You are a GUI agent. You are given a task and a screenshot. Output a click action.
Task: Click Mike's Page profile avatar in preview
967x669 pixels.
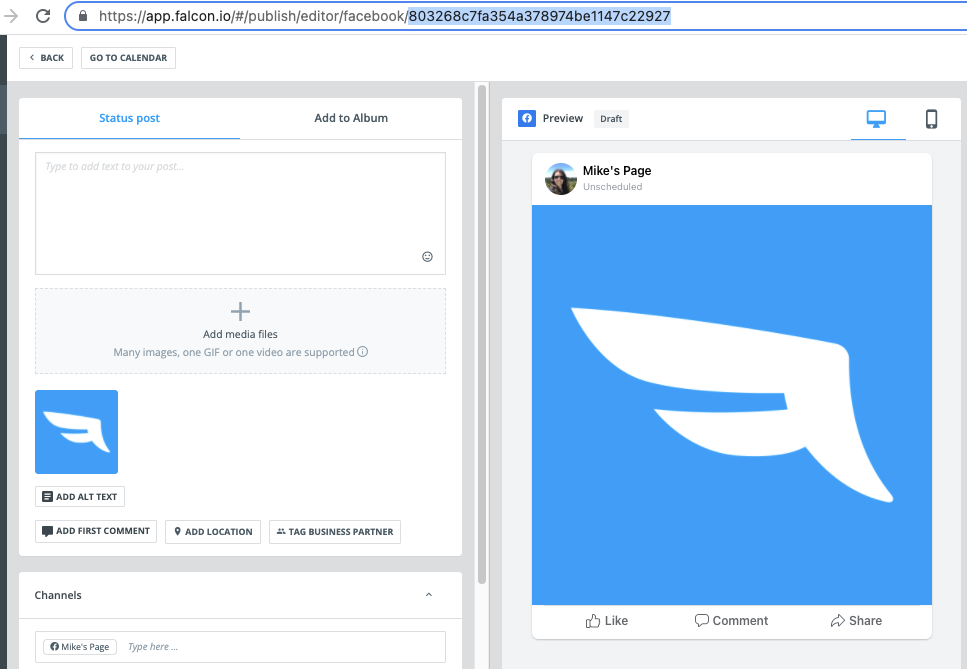[x=561, y=179]
